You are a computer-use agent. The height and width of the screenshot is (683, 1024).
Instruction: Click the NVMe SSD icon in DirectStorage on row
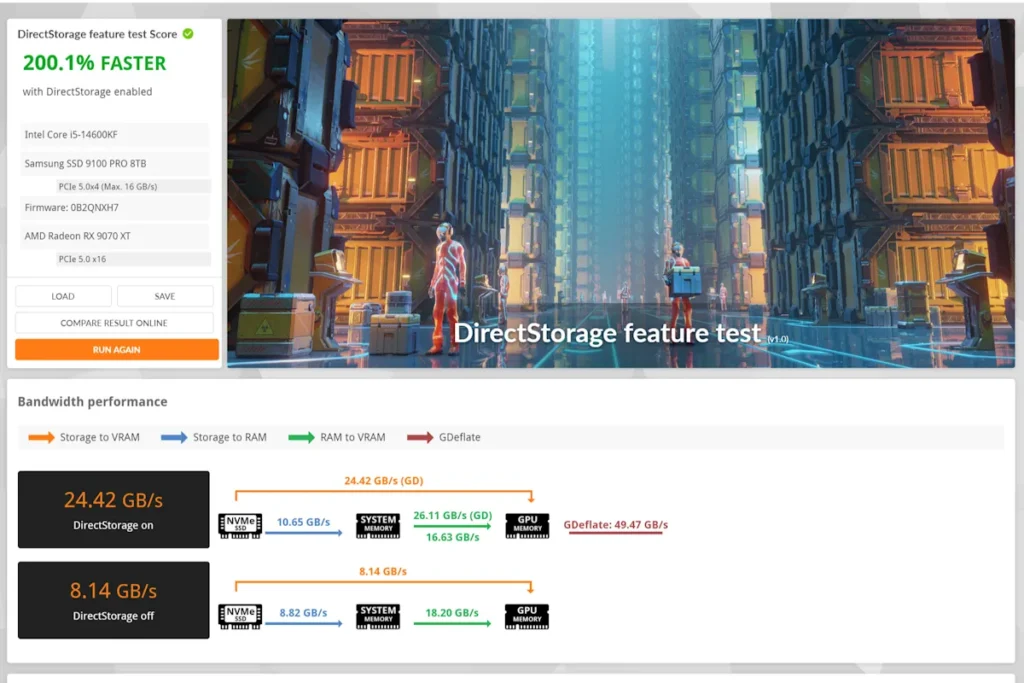pyautogui.click(x=240, y=526)
